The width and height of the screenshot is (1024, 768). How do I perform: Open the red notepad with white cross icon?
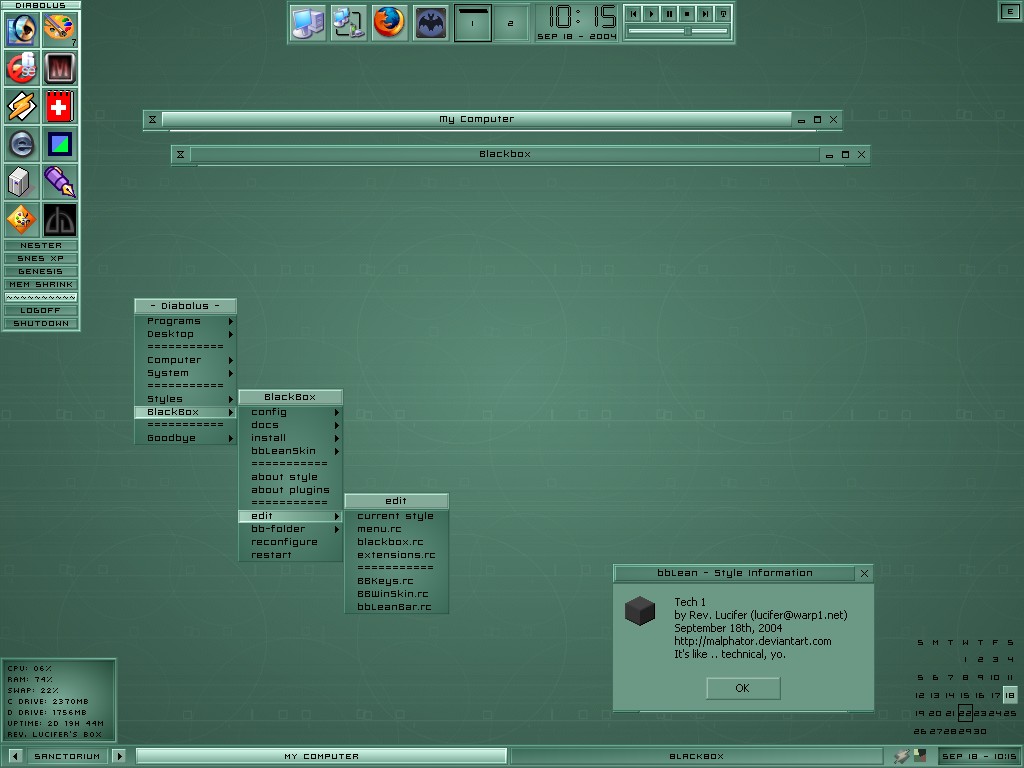click(x=59, y=106)
